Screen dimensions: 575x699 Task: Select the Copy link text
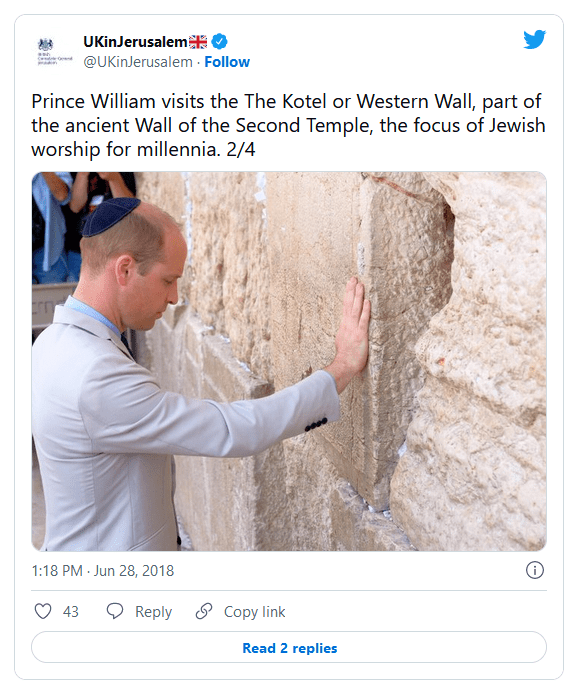click(x=255, y=612)
